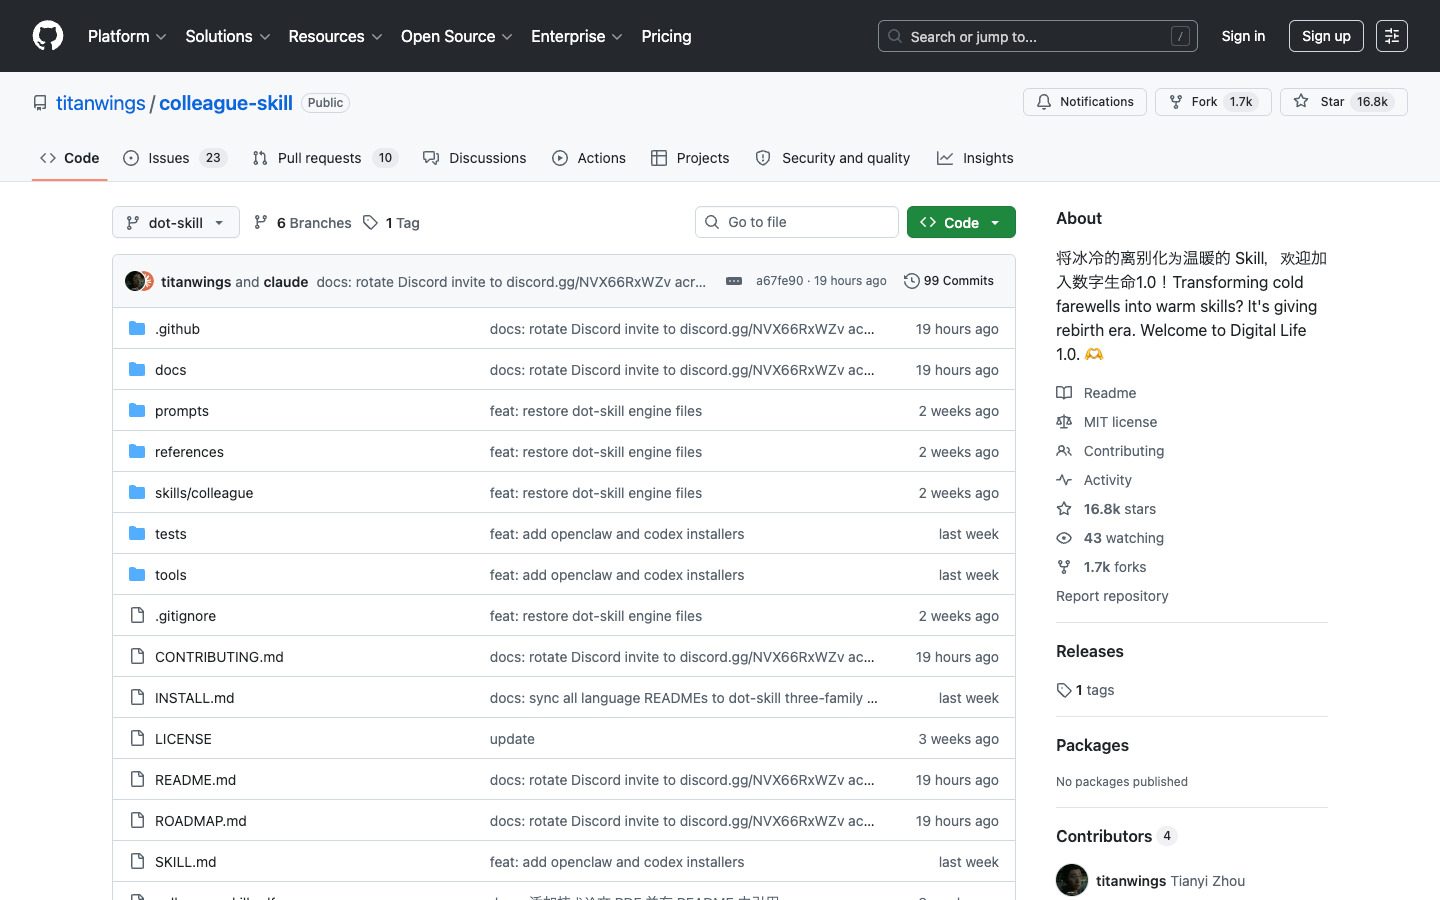Click the tag icon under Releases

[x=1064, y=690]
